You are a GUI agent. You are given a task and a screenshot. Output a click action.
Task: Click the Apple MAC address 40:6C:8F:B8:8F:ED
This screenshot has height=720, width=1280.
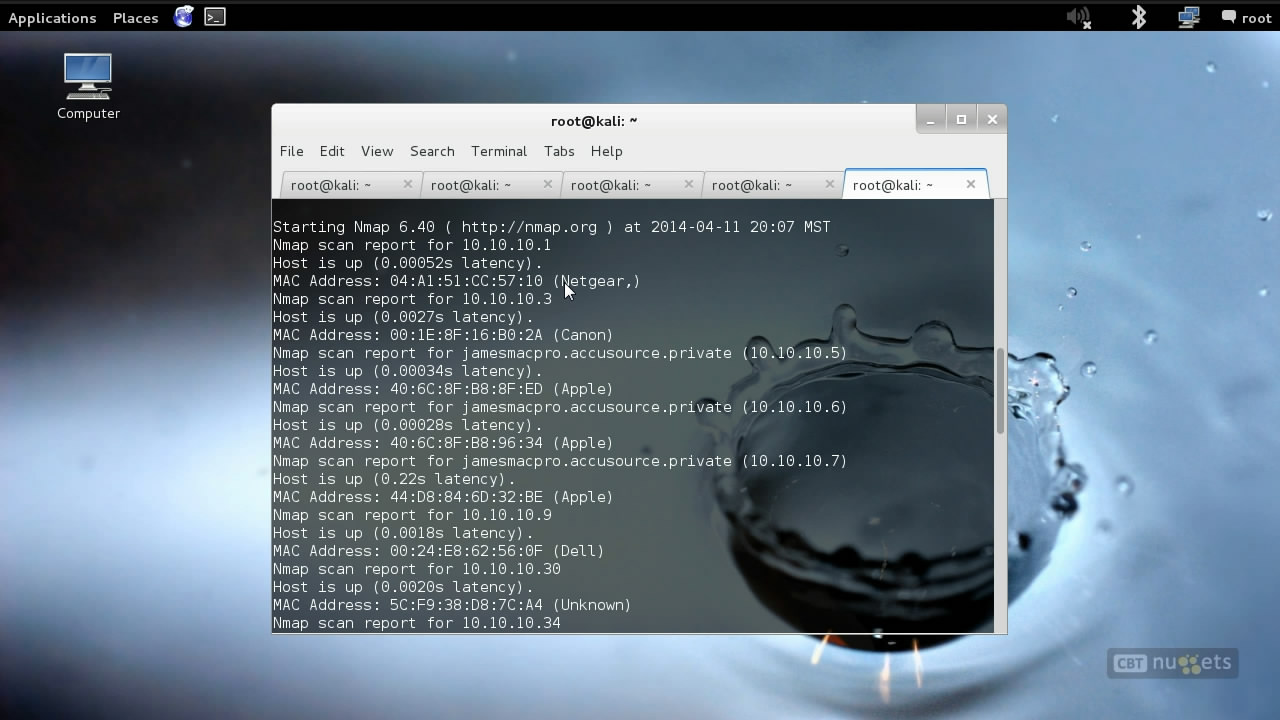click(x=466, y=389)
